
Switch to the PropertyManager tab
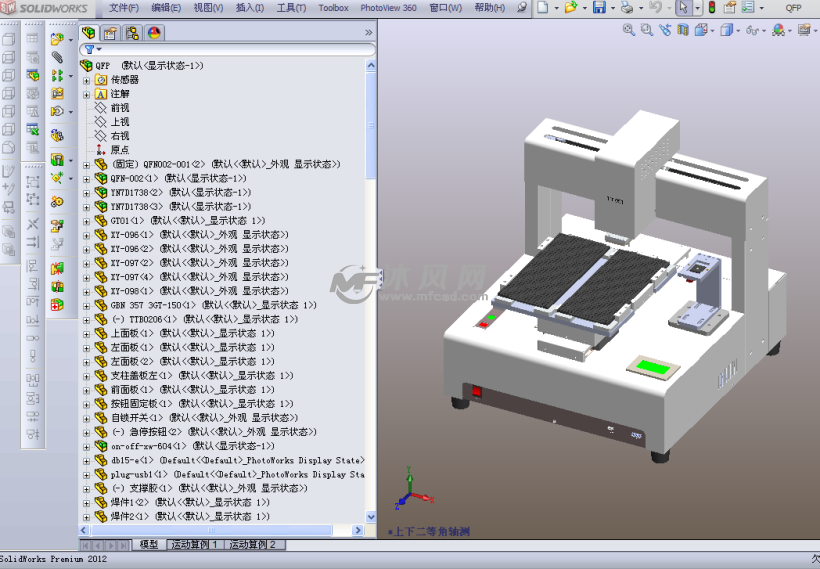click(110, 33)
